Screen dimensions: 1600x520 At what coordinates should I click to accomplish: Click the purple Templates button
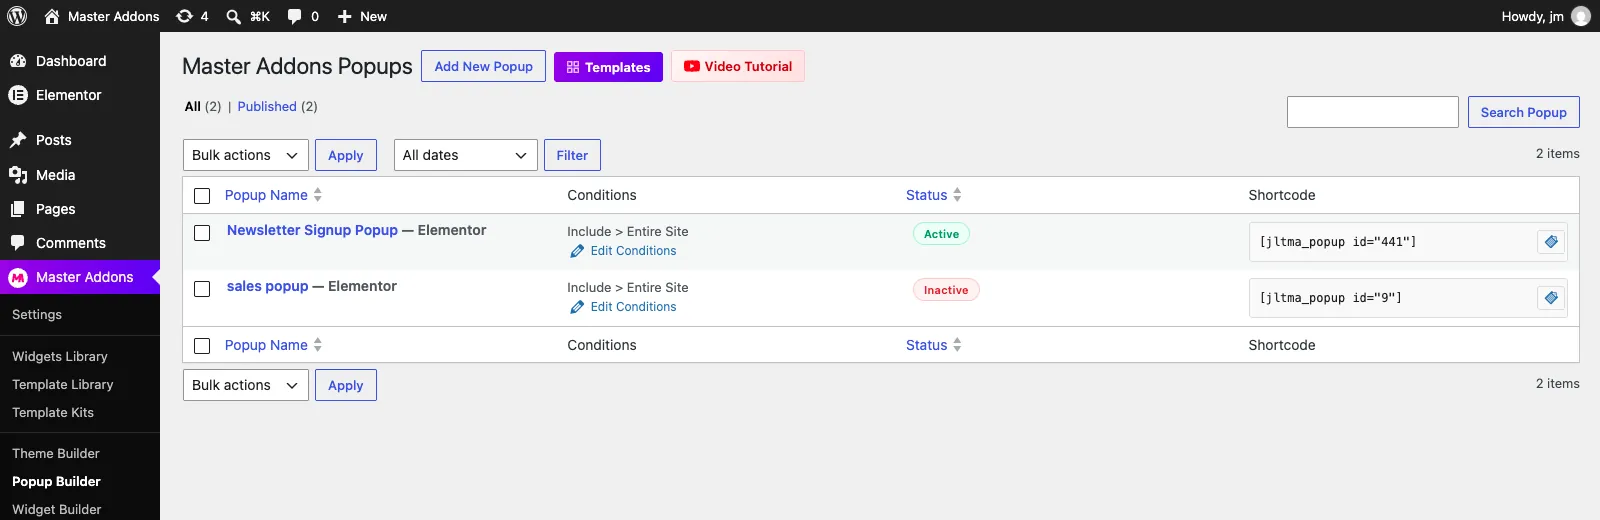(608, 67)
